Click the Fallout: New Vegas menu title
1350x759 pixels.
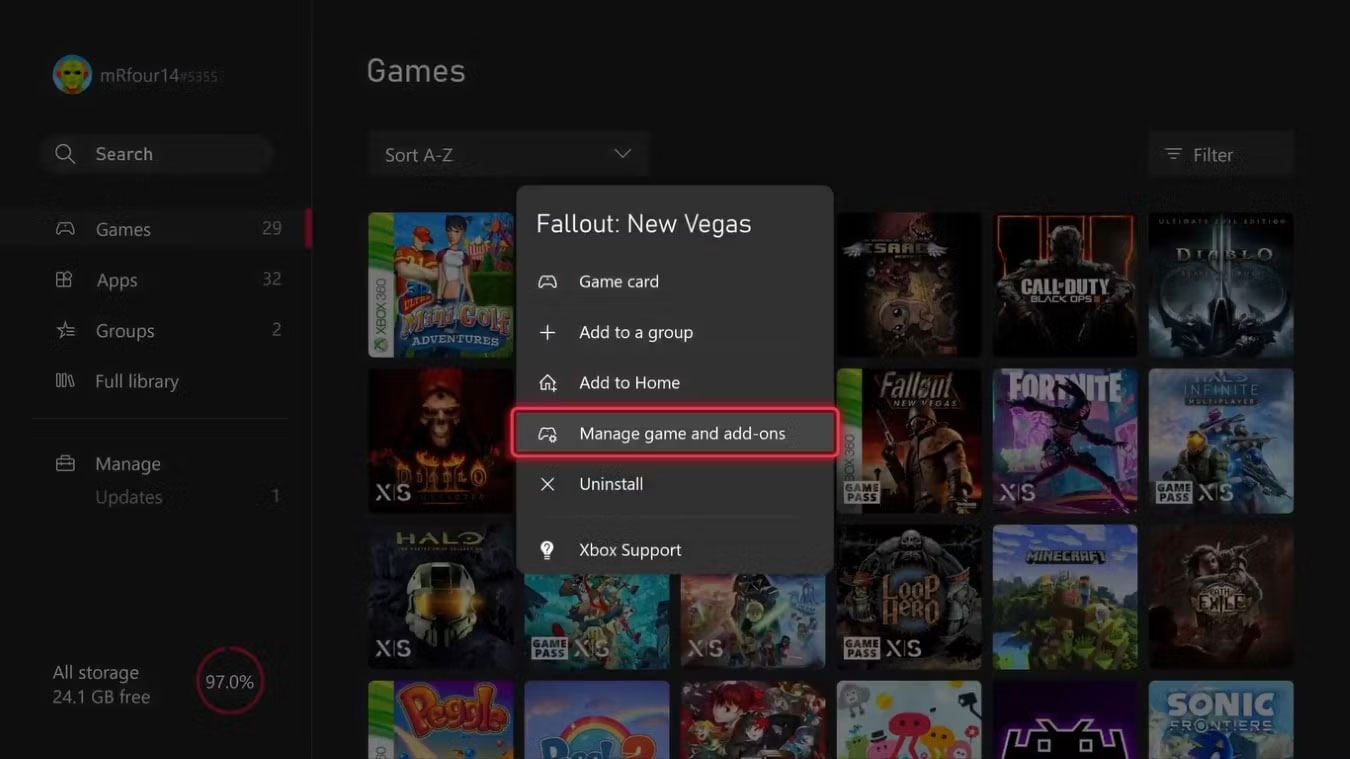pyautogui.click(x=643, y=224)
